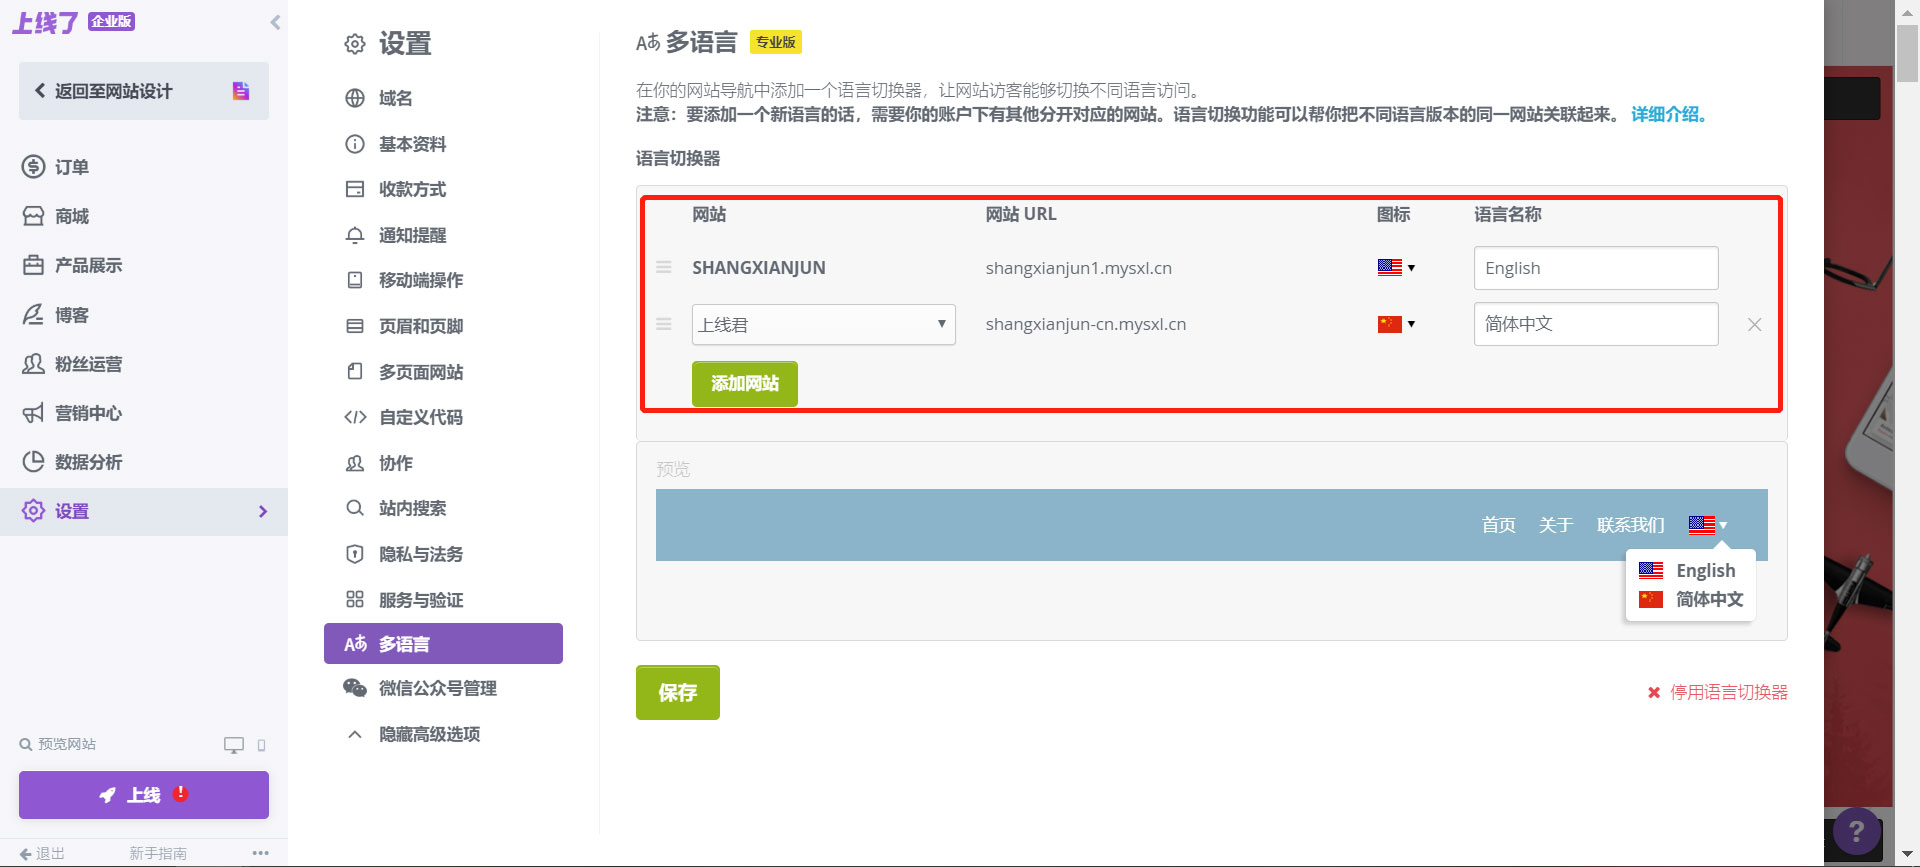
Task: Click the 简体中文 language name field
Action: coord(1596,324)
